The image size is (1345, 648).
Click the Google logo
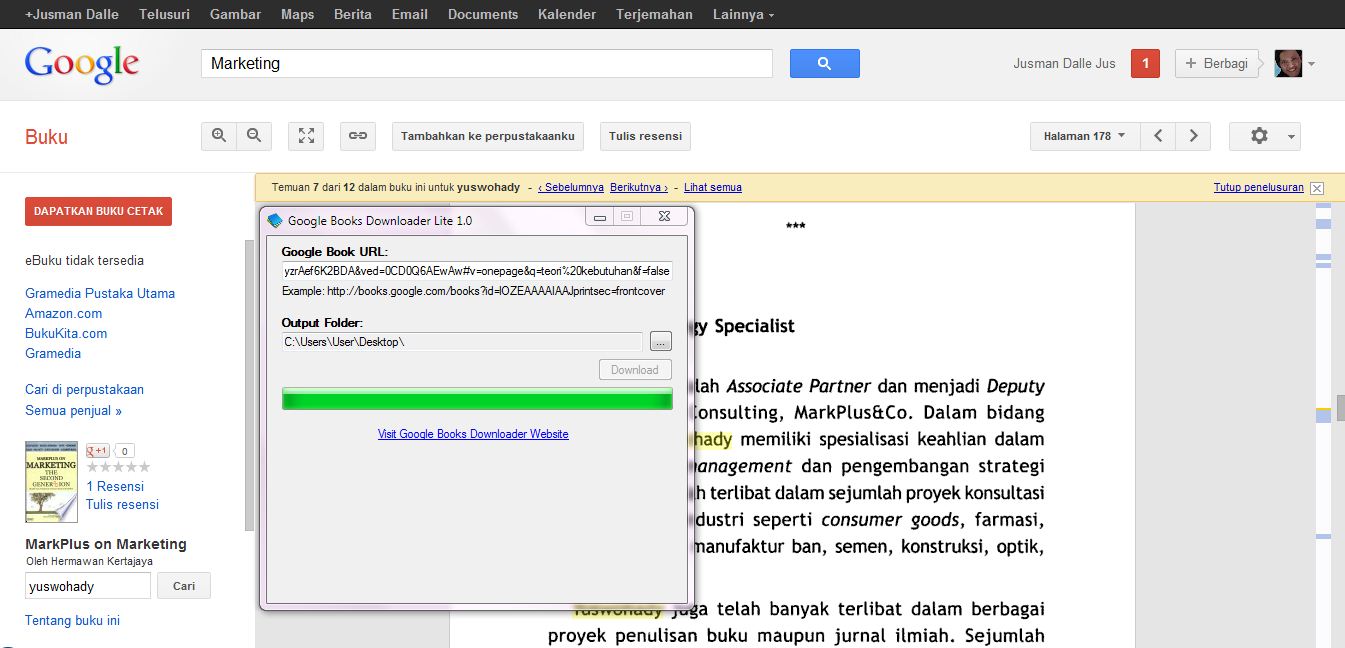[82, 64]
